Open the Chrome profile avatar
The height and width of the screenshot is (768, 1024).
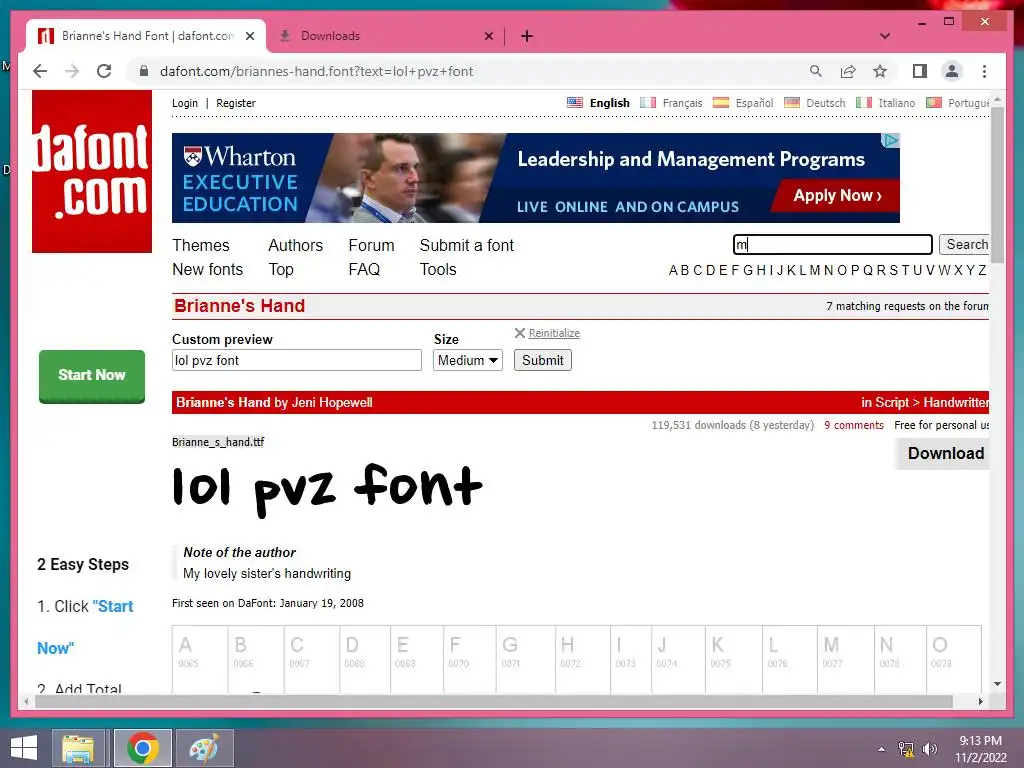952,71
